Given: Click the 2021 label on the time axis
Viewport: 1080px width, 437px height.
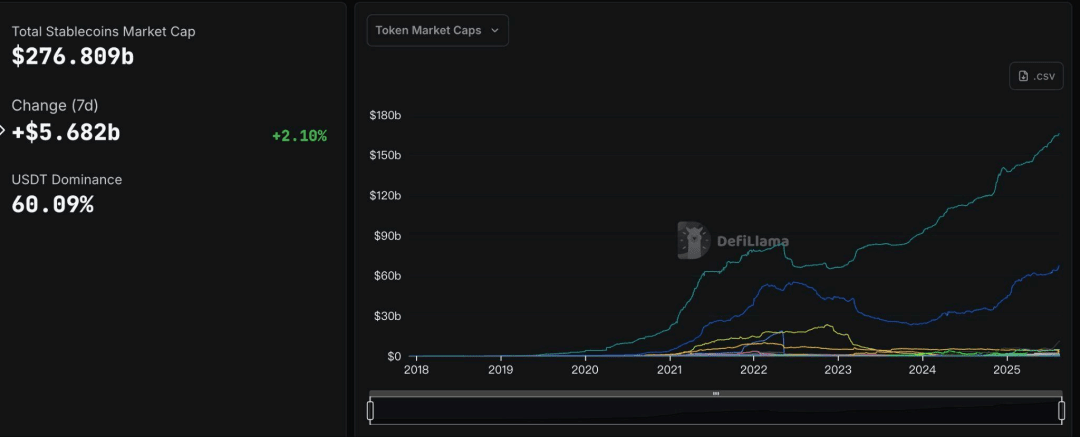Looking at the screenshot, I should tap(669, 370).
